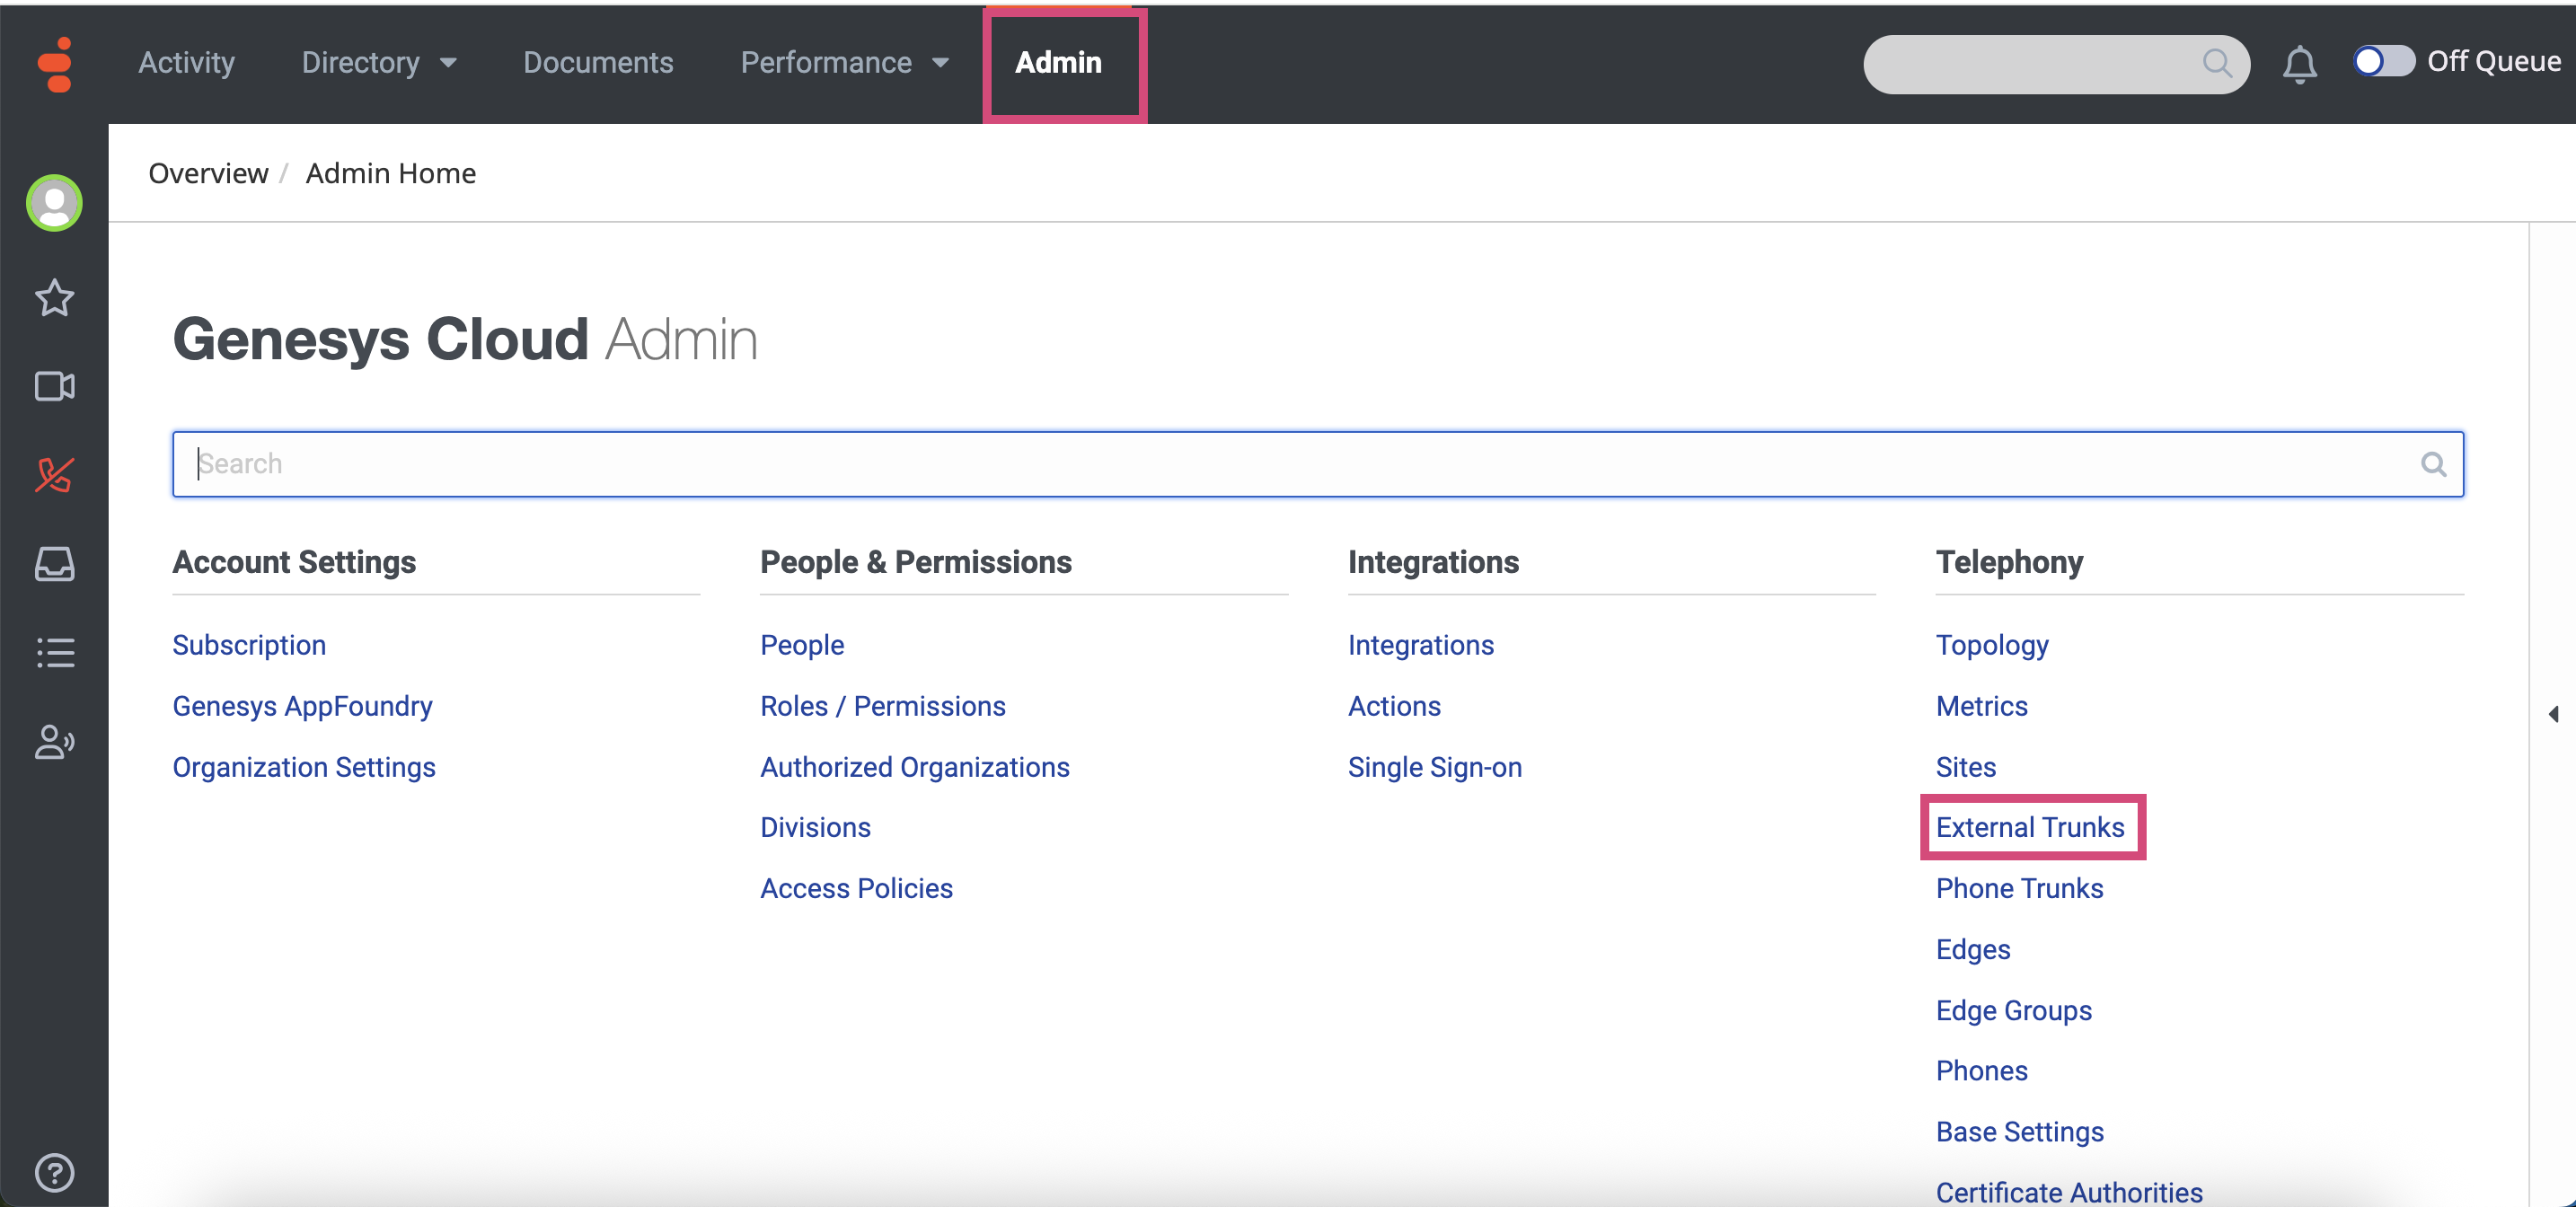
Task: Open the agent speaking sidebar icon
Action: 54,742
